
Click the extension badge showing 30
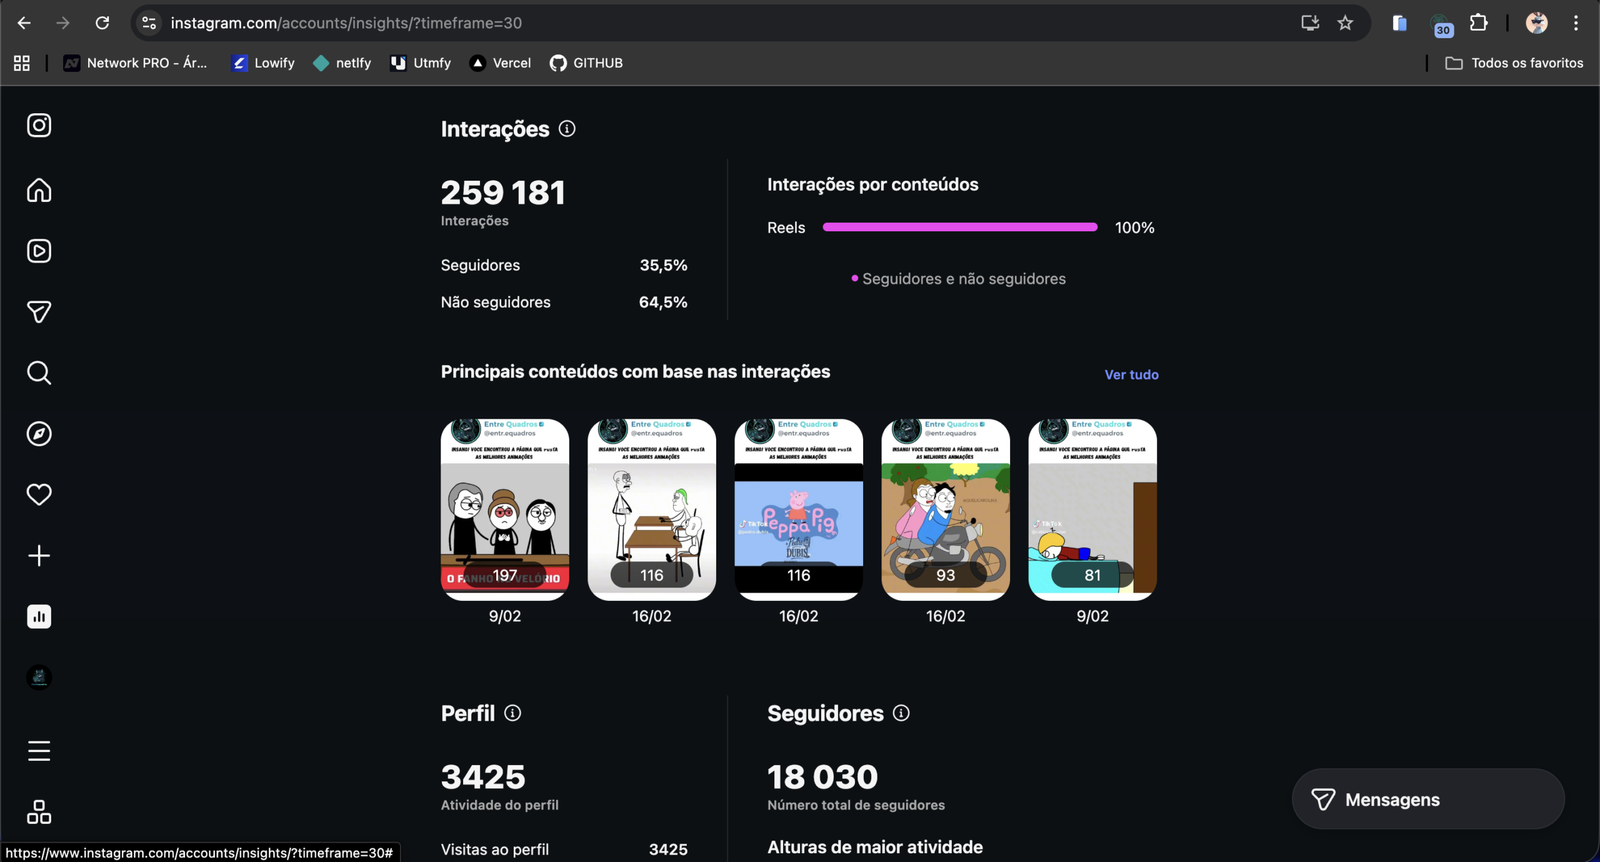[x=1442, y=25]
